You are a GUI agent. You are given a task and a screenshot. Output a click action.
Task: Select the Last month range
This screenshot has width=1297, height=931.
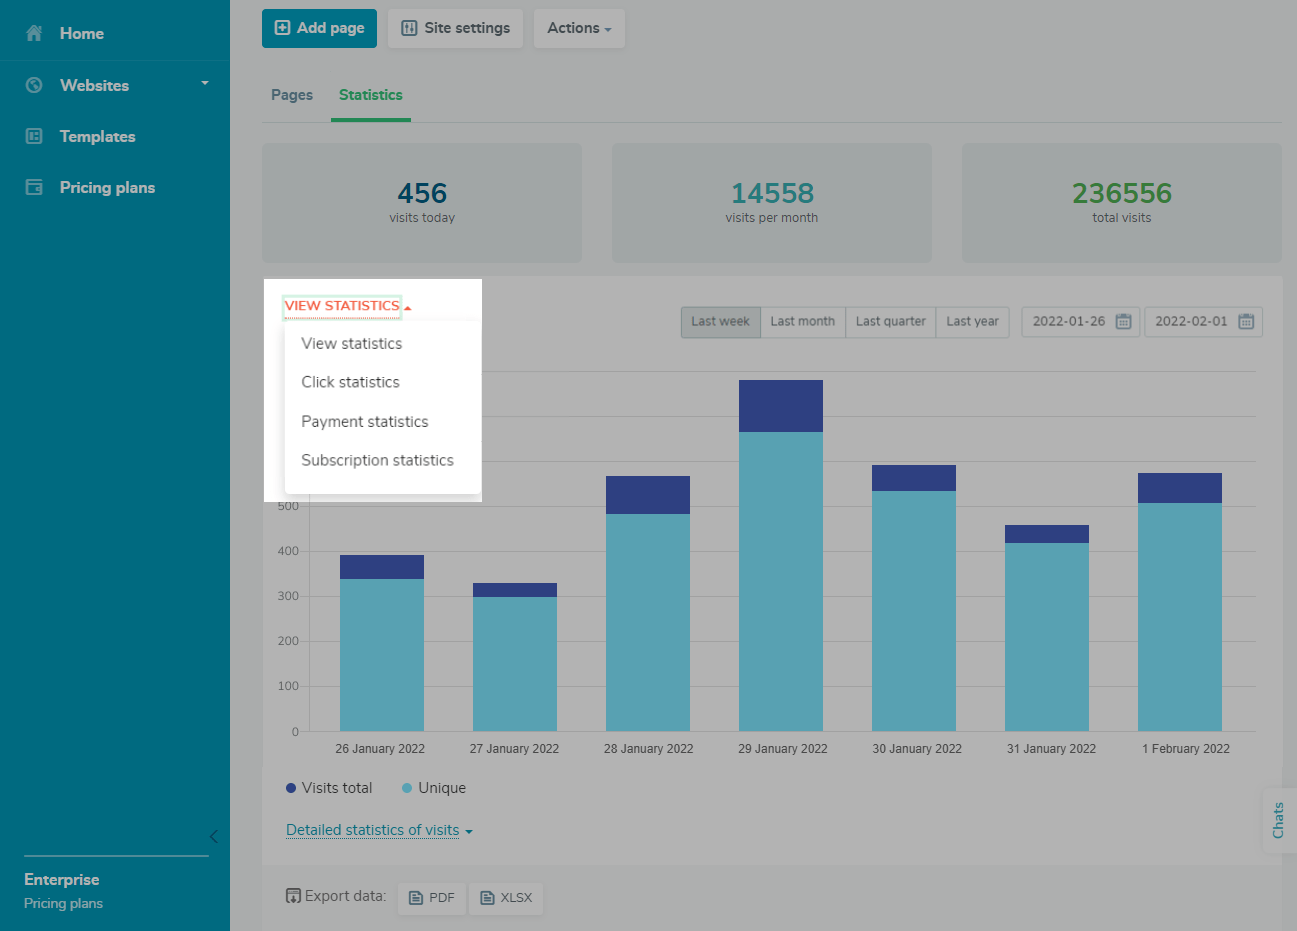pos(802,321)
